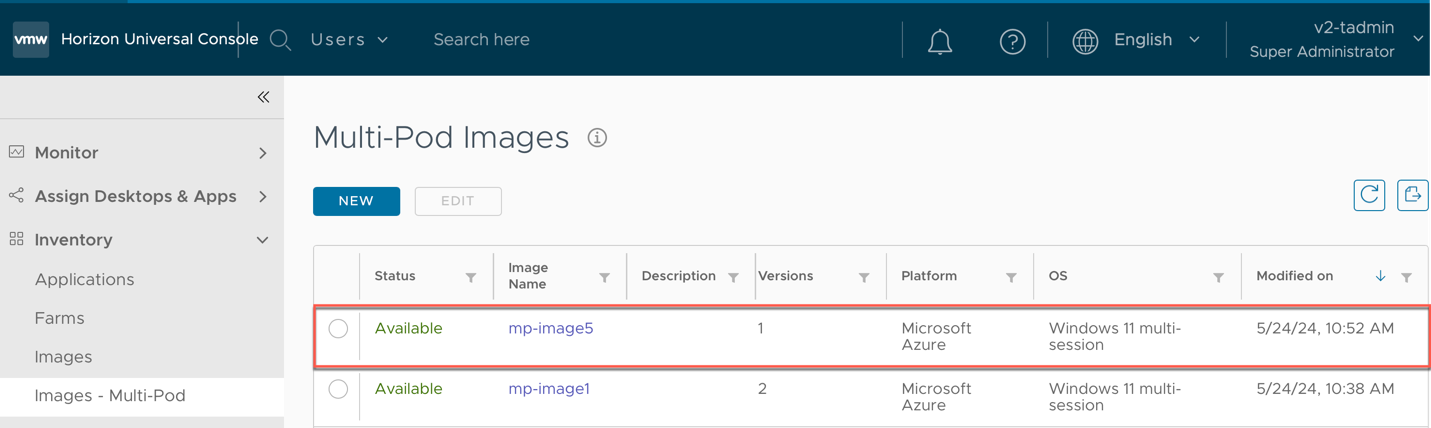This screenshot has height=428, width=1431.
Task: Filter the Status column
Action: coord(471,277)
